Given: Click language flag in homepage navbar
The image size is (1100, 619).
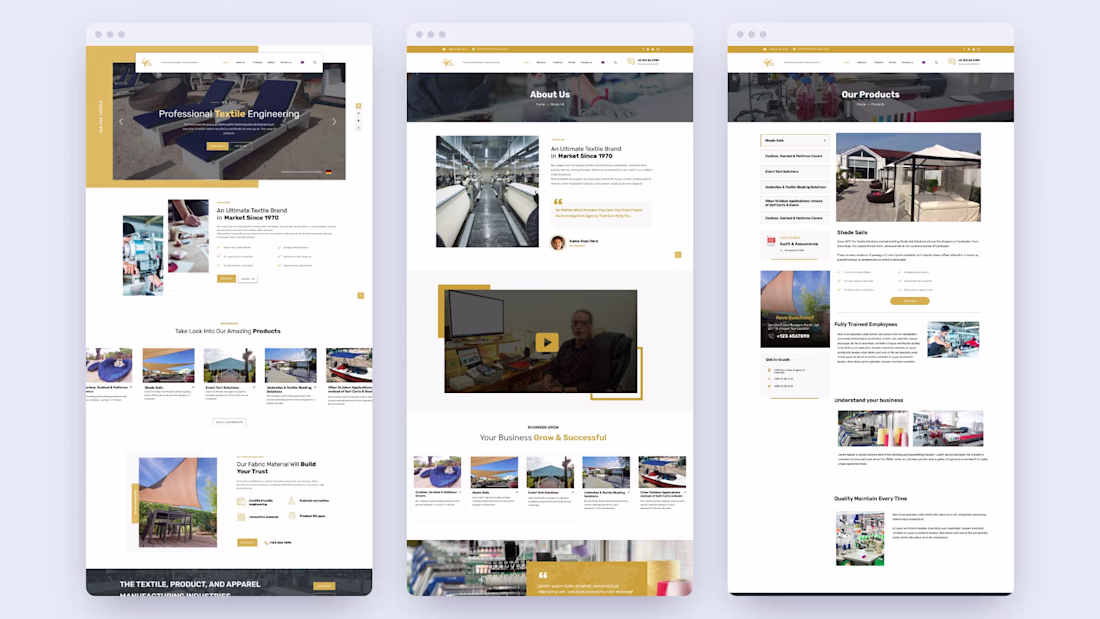Looking at the screenshot, I should pyautogui.click(x=302, y=62).
